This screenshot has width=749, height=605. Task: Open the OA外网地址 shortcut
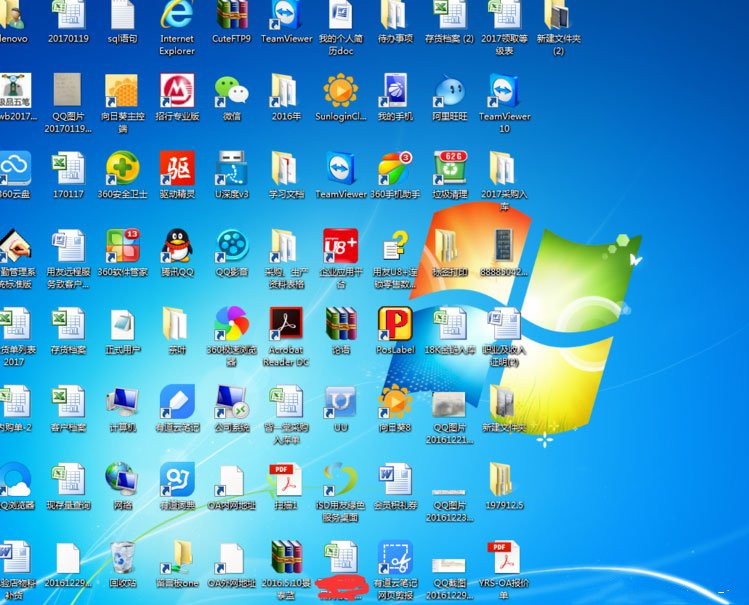232,564
